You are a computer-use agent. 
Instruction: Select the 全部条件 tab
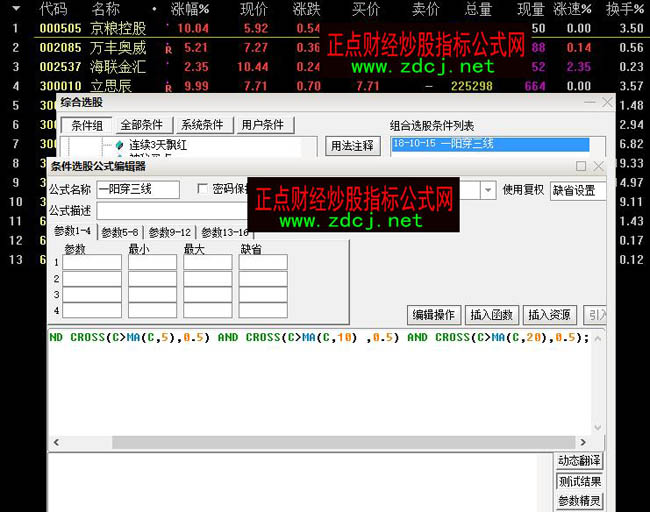(x=141, y=125)
